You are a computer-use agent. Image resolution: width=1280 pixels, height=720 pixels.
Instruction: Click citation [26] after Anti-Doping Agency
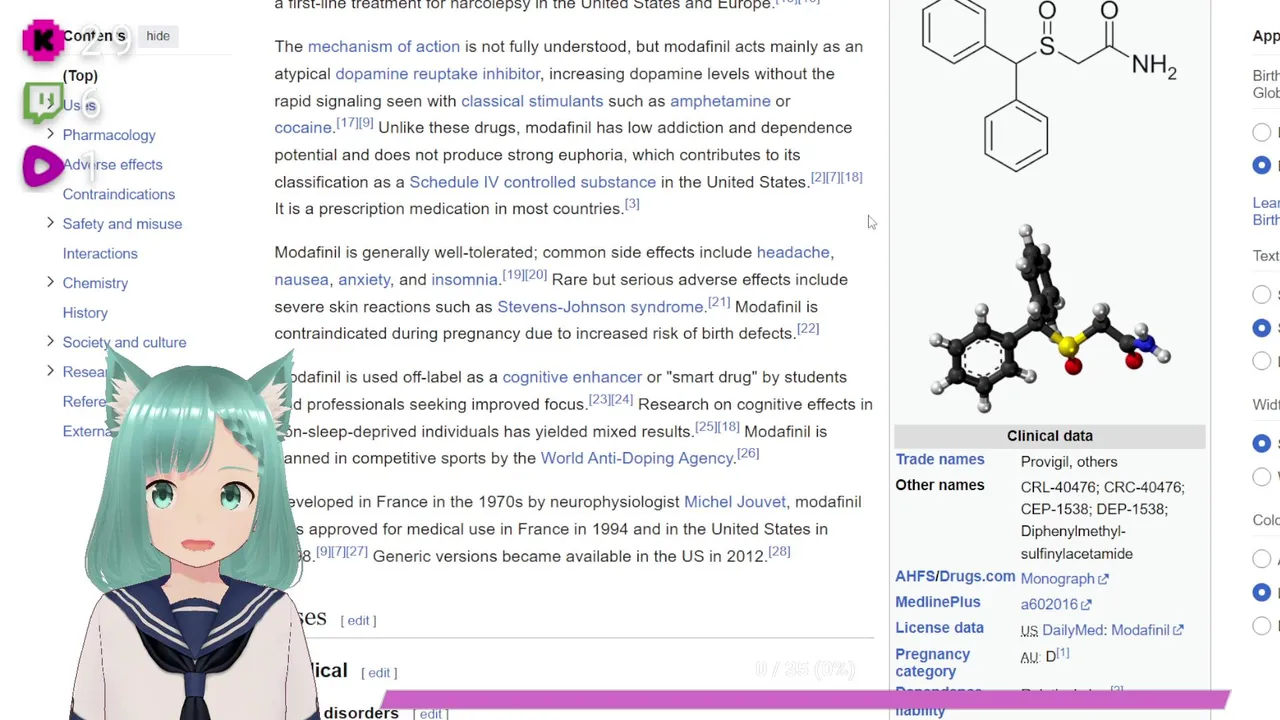pos(748,453)
